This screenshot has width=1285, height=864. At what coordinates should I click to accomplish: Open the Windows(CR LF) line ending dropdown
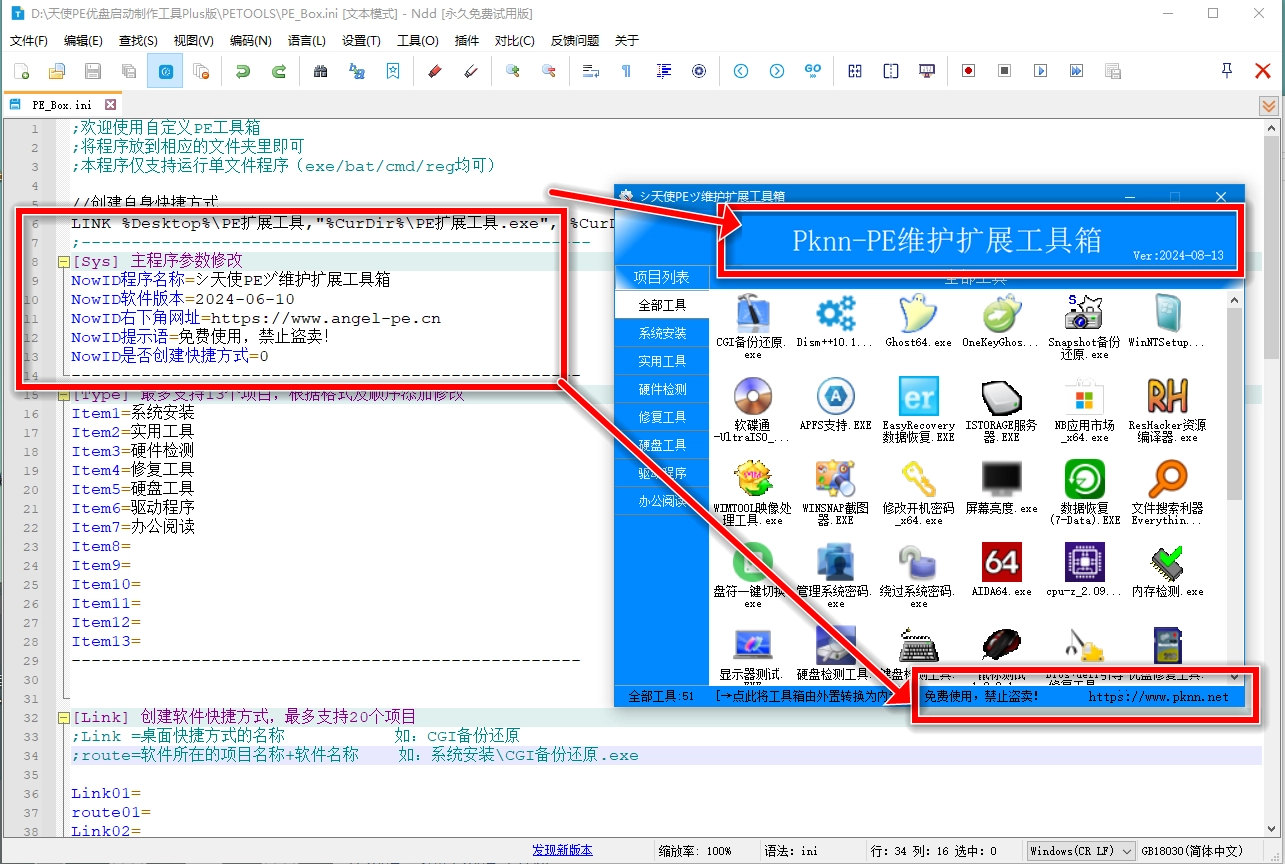pos(1081,851)
